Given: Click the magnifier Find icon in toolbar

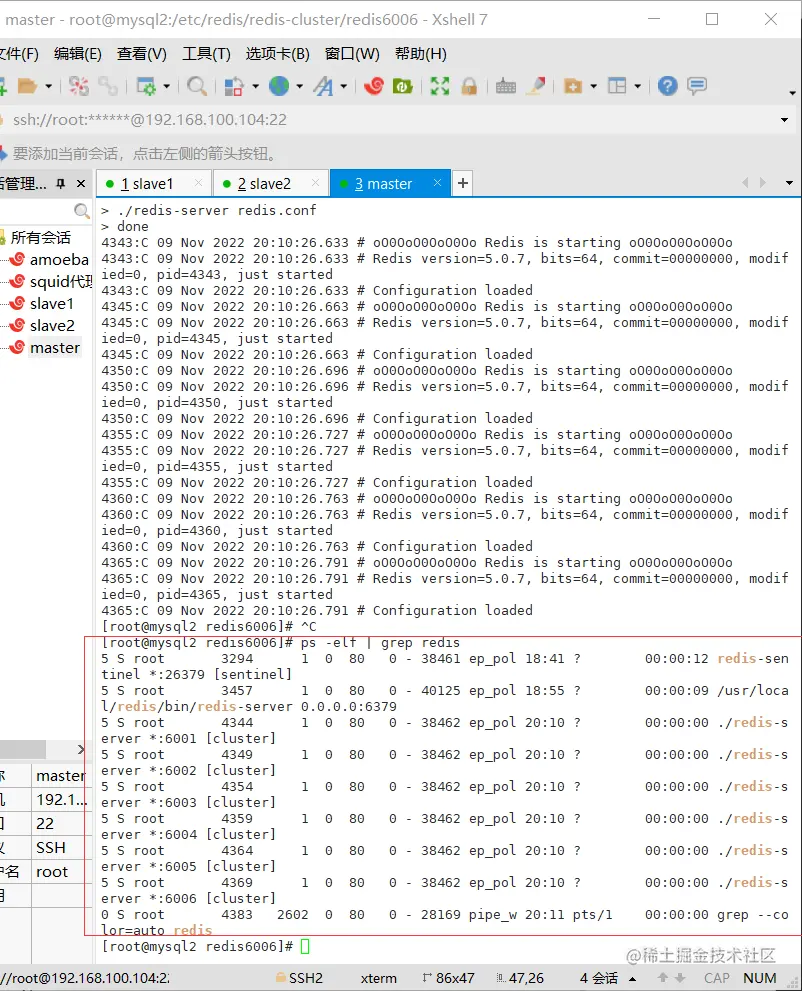Looking at the screenshot, I should click(x=197, y=86).
